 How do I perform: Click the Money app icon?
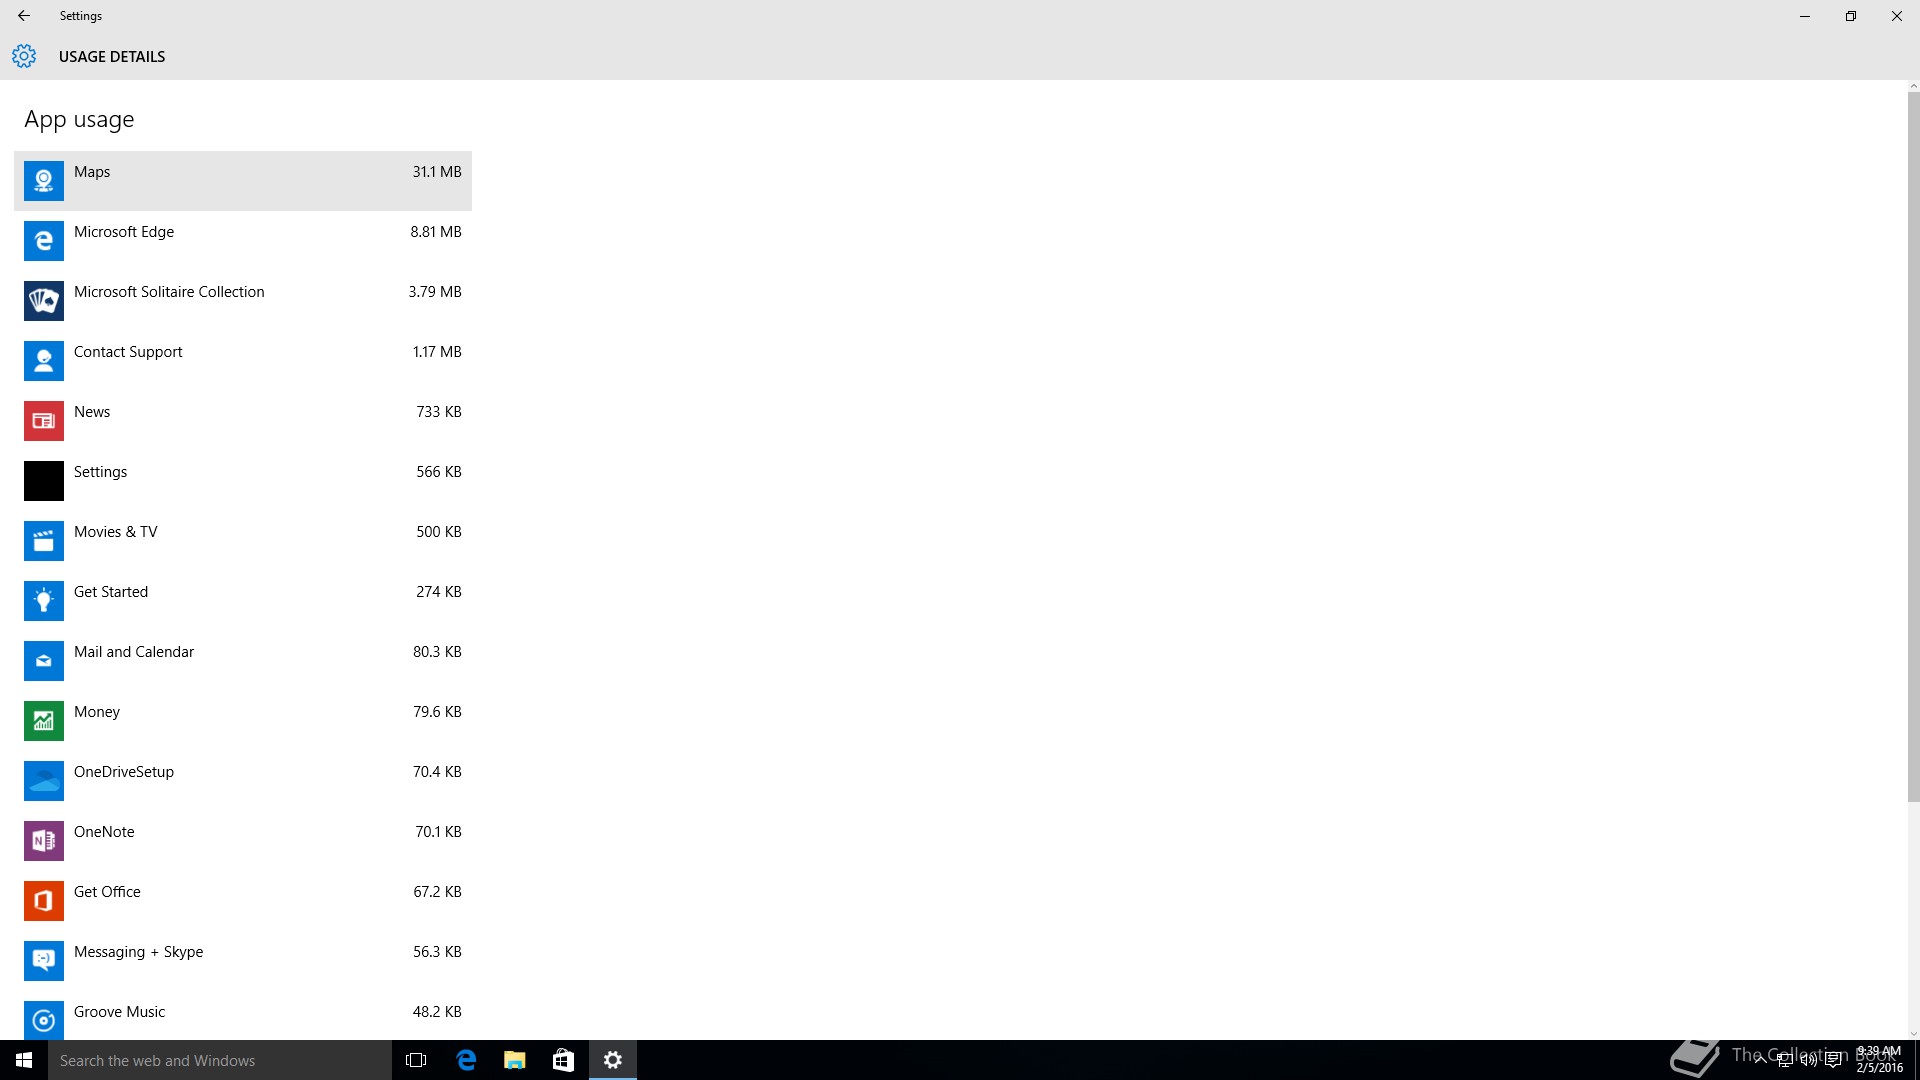44,721
